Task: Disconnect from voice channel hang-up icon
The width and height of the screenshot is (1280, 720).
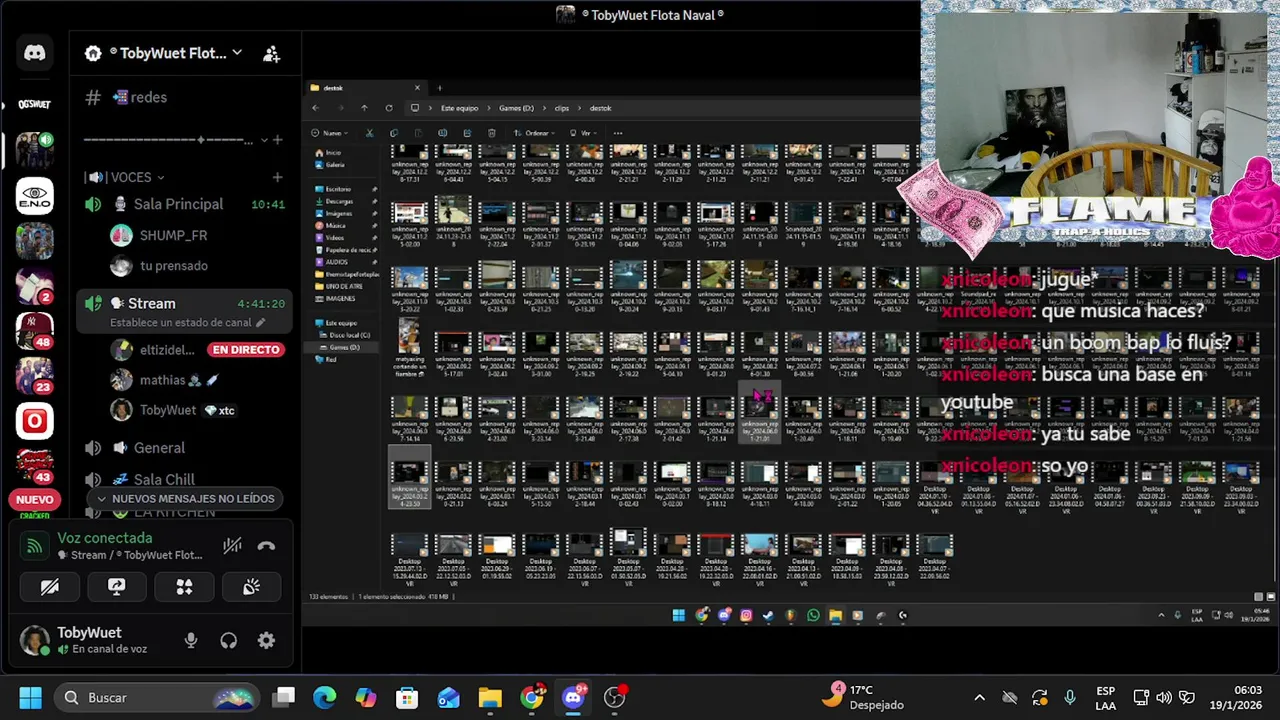Action: (x=266, y=546)
